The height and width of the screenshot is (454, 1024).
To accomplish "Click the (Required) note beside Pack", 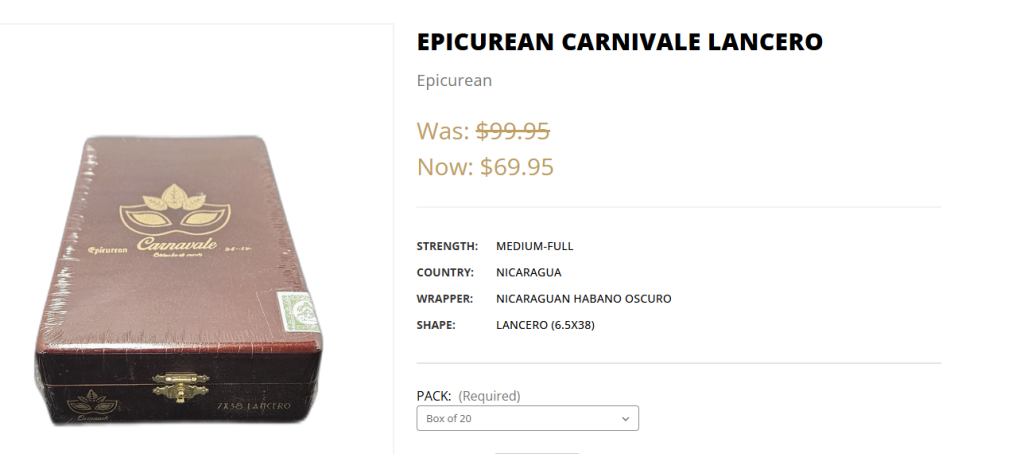I will click(x=489, y=395).
